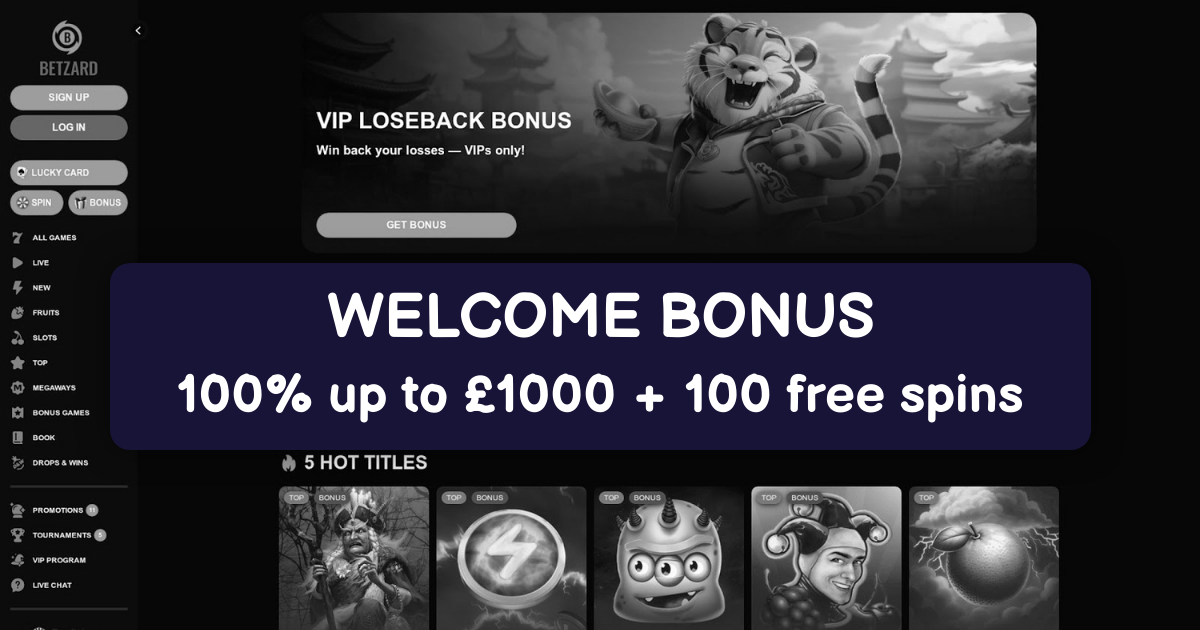Click the Sign Up button
The width and height of the screenshot is (1200, 630).
pos(69,97)
